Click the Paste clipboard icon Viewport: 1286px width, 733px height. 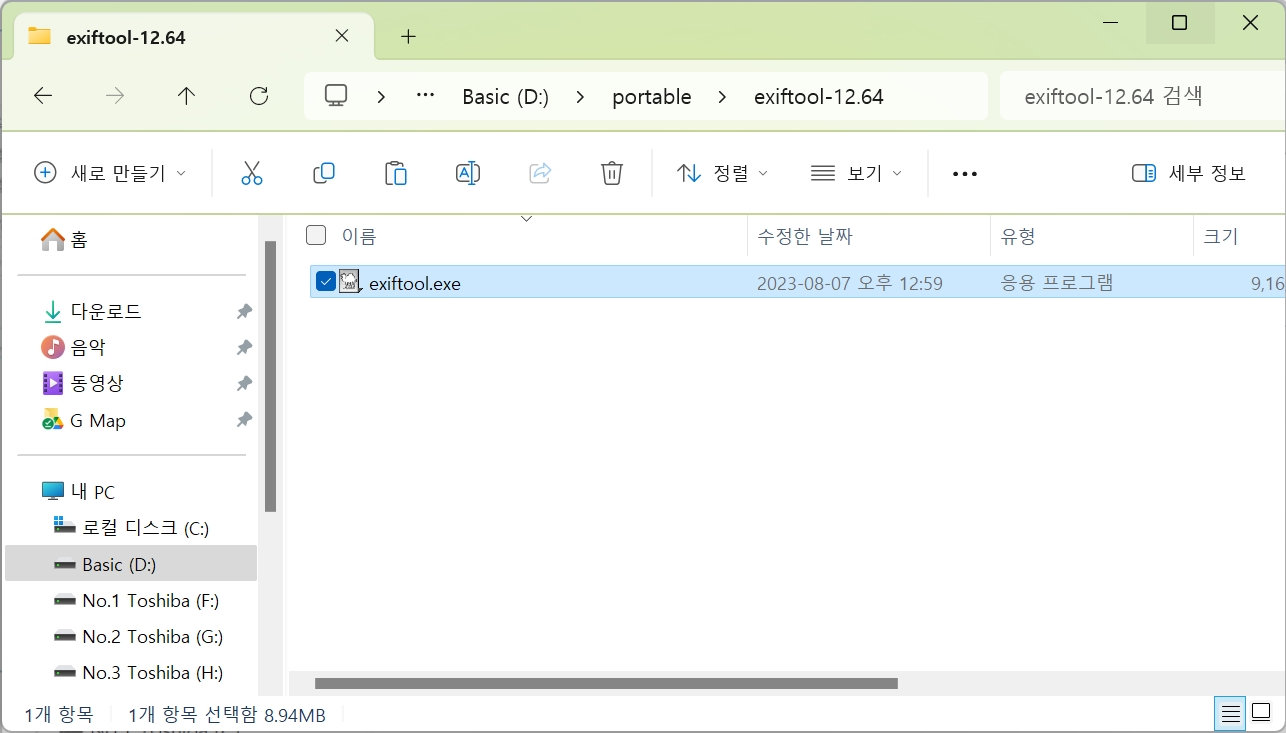[396, 173]
